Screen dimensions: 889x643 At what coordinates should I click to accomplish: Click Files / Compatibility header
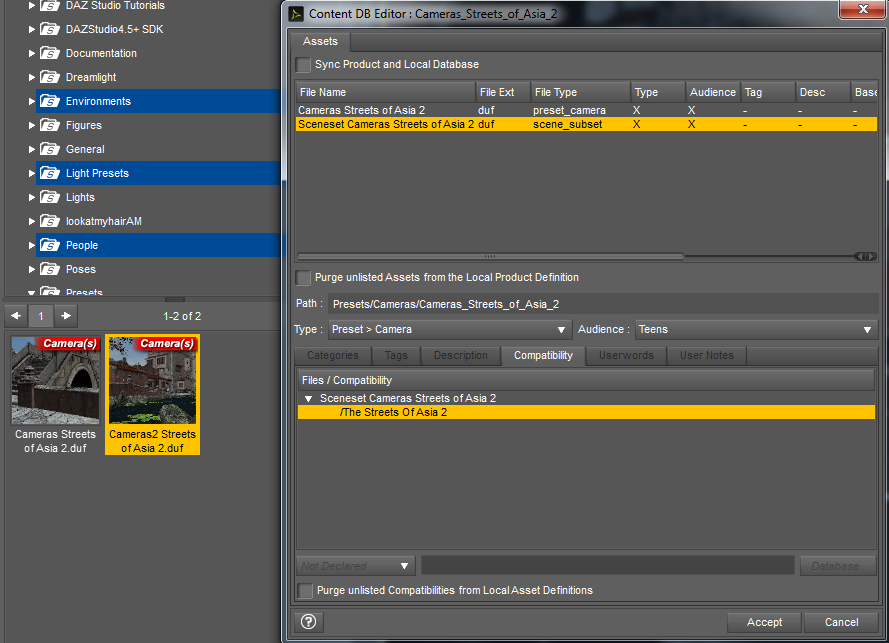pyautogui.click(x=586, y=380)
